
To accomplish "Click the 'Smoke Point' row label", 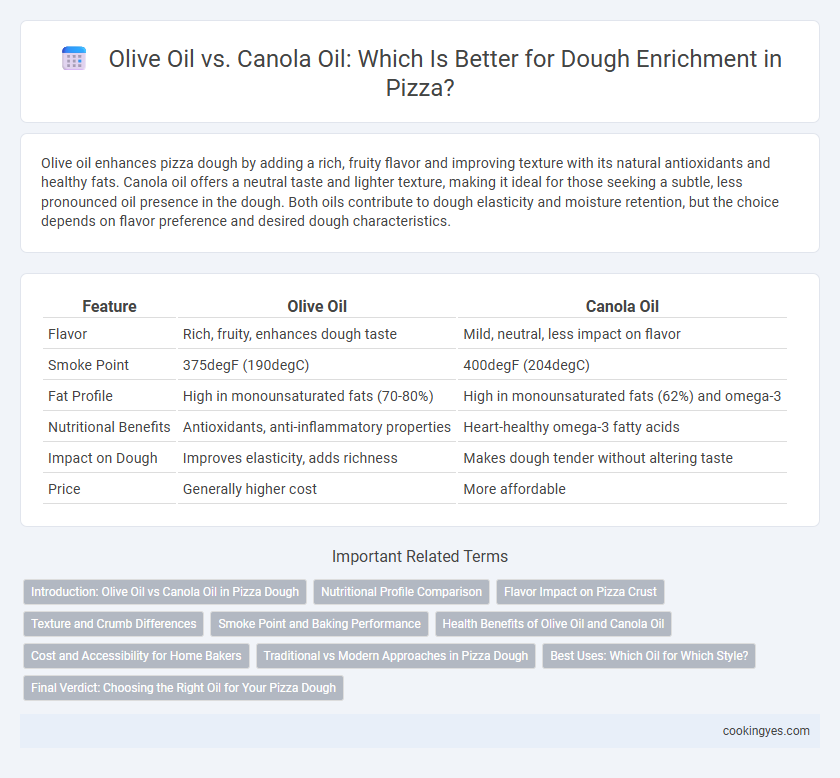I will tap(88, 365).
